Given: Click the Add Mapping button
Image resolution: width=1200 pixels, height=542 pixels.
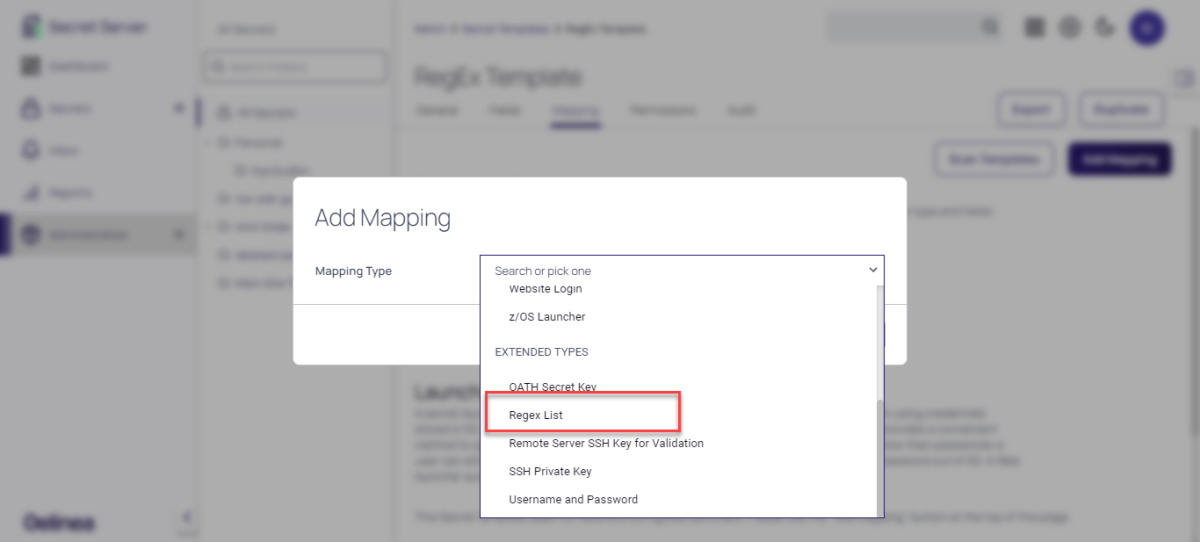Looking at the screenshot, I should [x=1119, y=159].
